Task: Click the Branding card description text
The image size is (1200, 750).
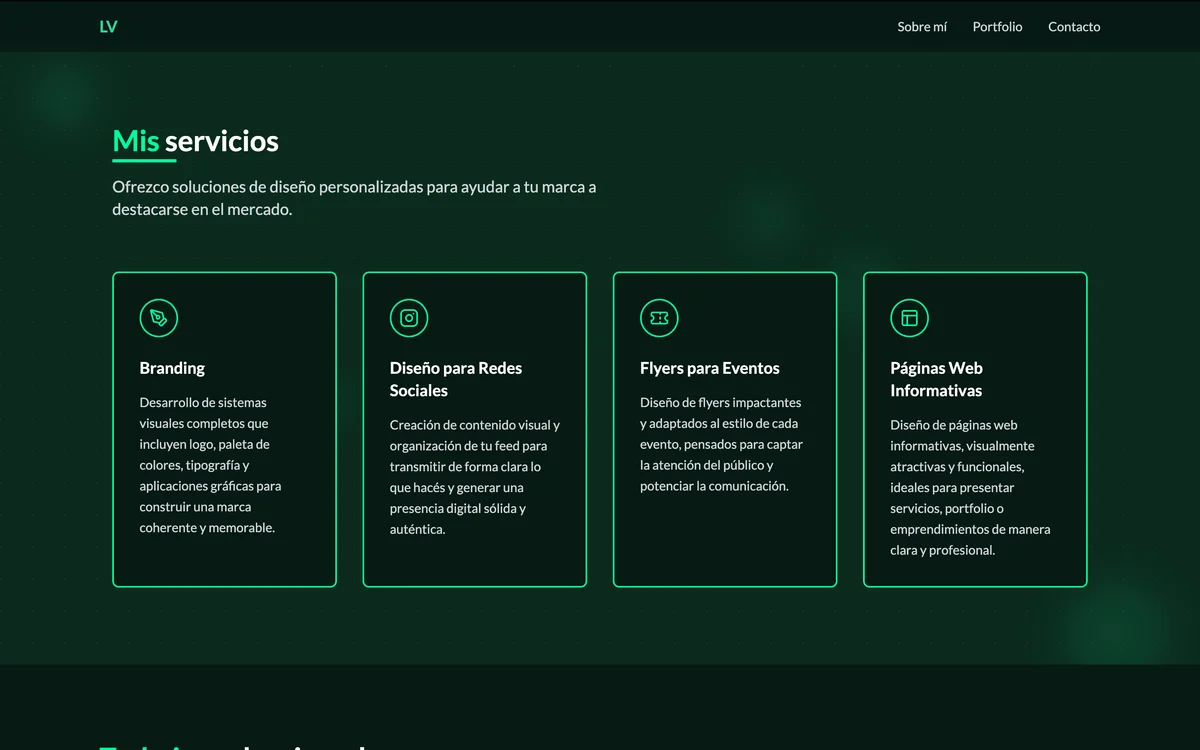Action: tap(211, 465)
